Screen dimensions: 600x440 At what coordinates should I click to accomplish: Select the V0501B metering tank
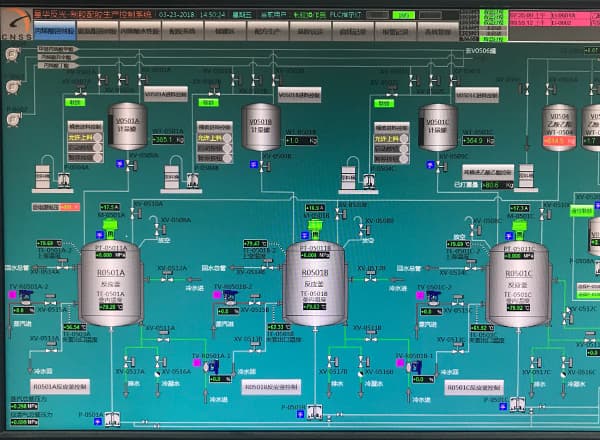pyautogui.click(x=259, y=127)
